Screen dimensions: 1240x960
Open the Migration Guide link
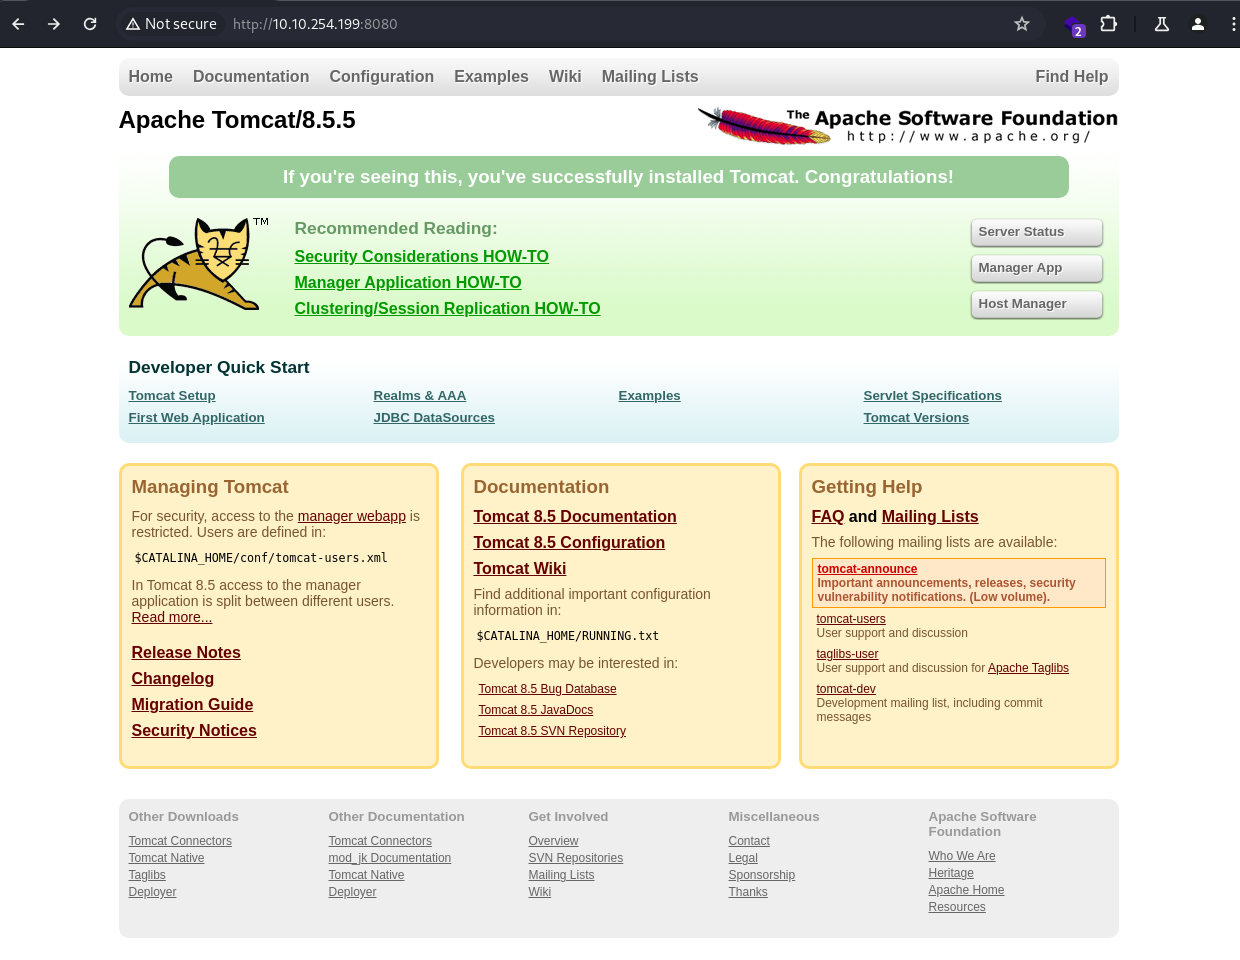pos(192,705)
